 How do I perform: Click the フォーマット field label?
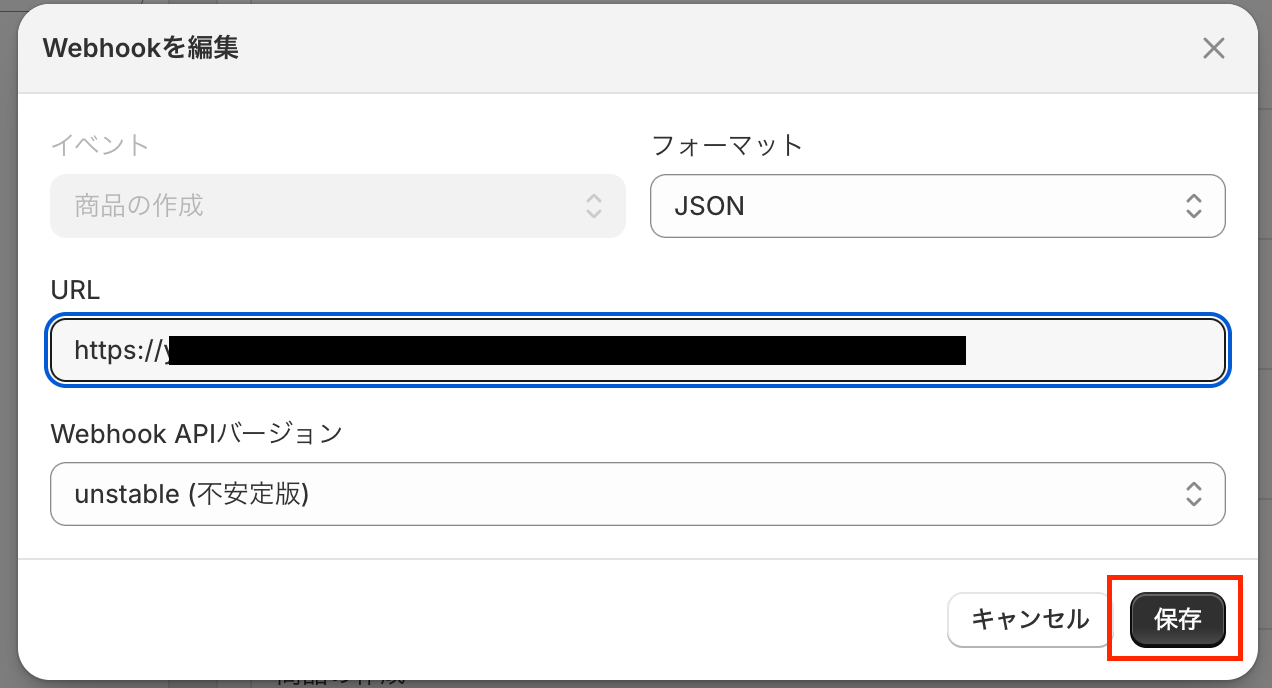727,145
